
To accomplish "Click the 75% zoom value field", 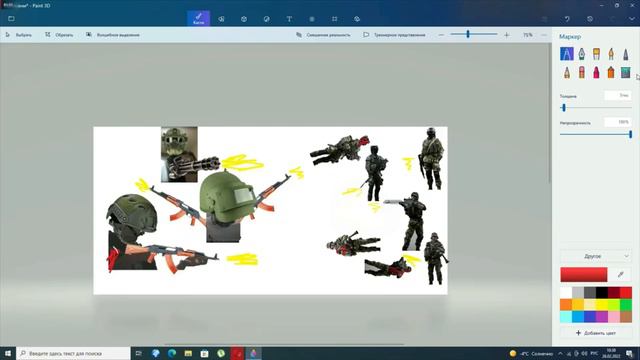I will 527,35.
